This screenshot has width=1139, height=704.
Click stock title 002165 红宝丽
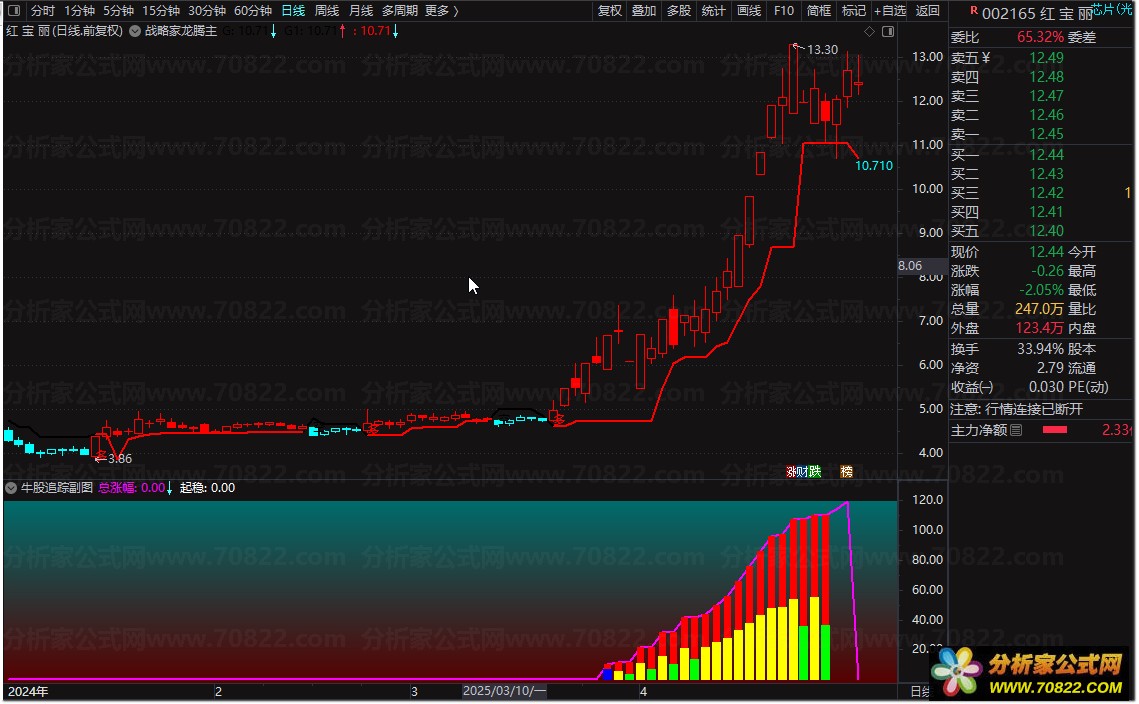coord(1037,14)
